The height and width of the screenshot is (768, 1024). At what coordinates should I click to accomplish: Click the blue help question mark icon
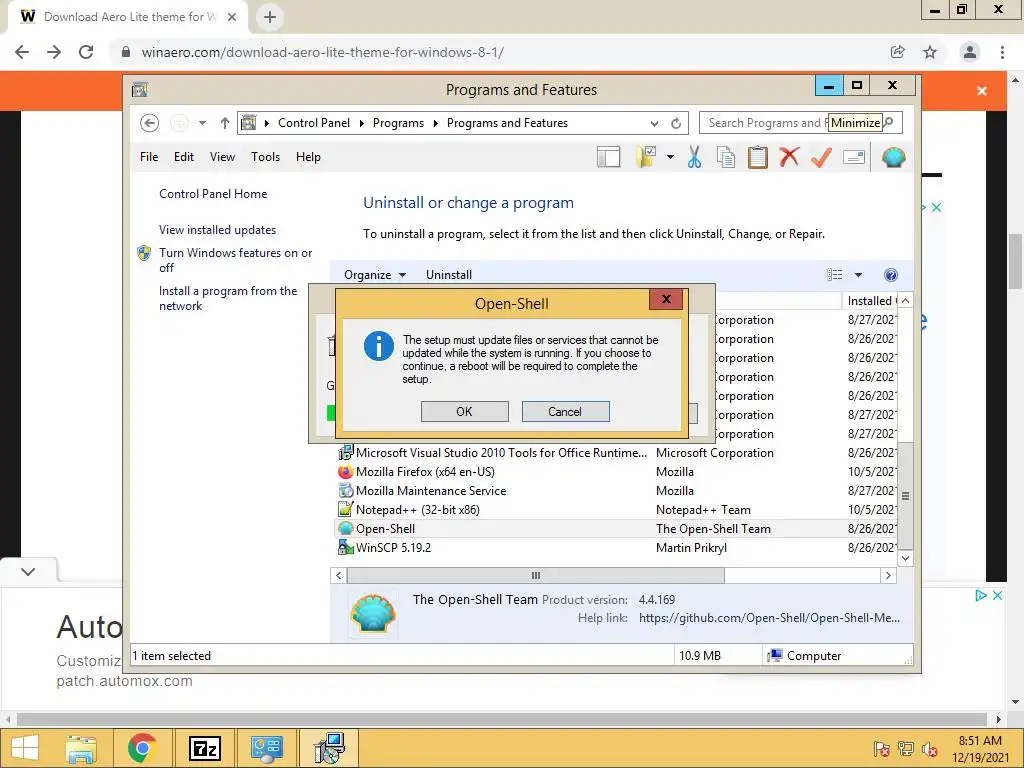[x=891, y=275]
